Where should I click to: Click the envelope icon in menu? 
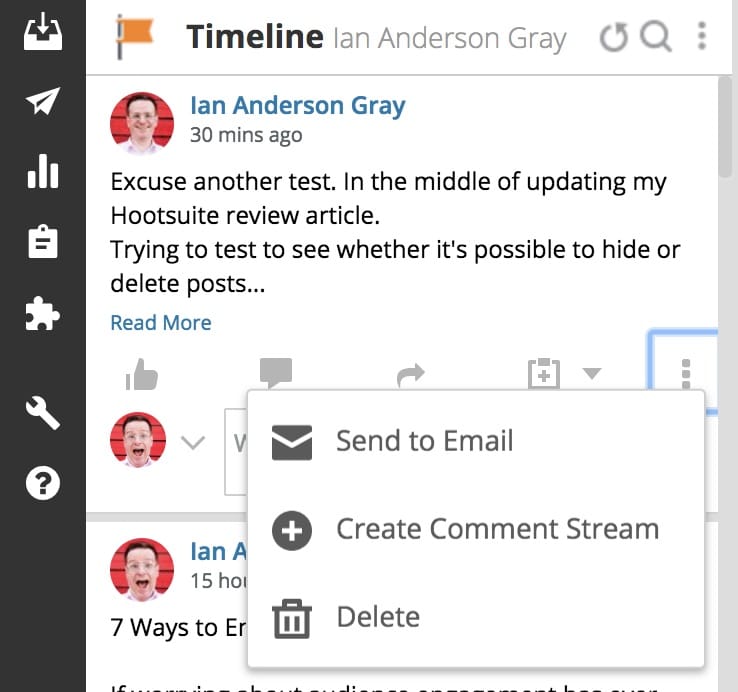click(292, 442)
